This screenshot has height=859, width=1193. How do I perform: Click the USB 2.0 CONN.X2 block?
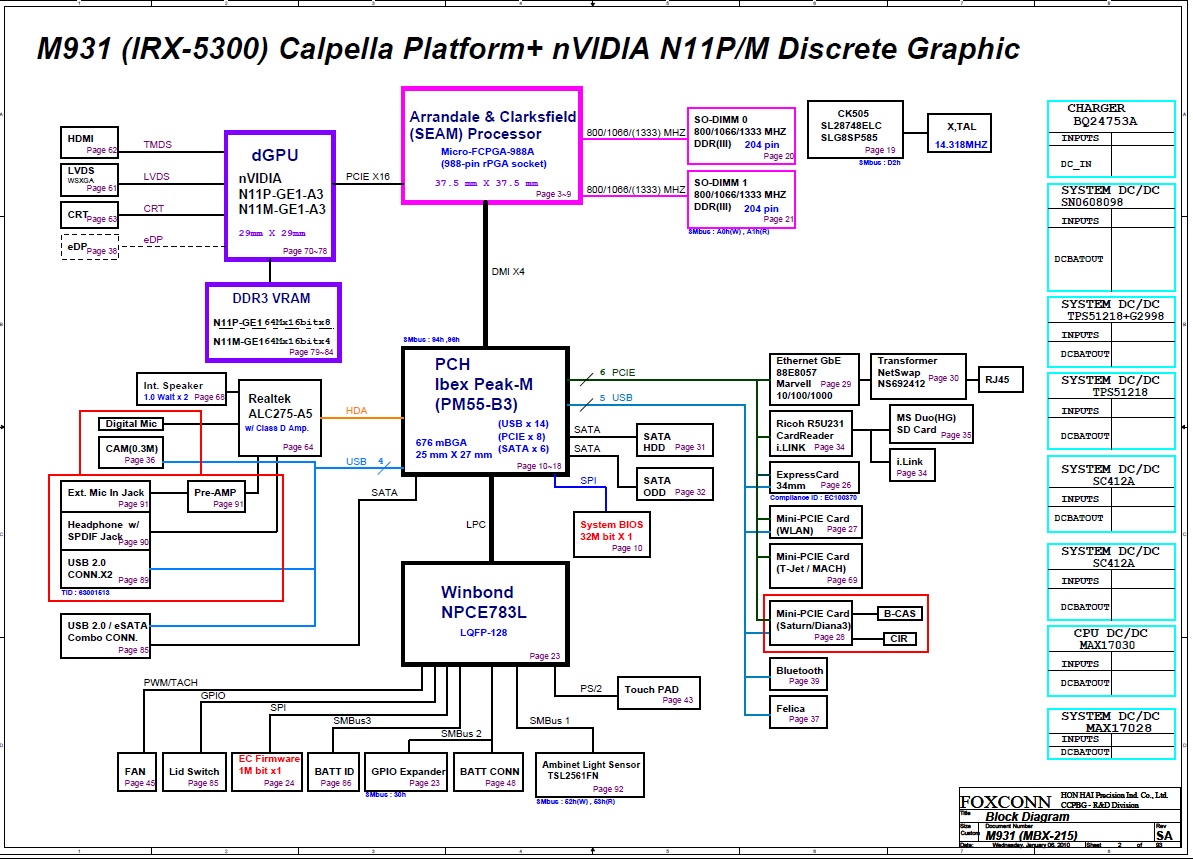105,568
